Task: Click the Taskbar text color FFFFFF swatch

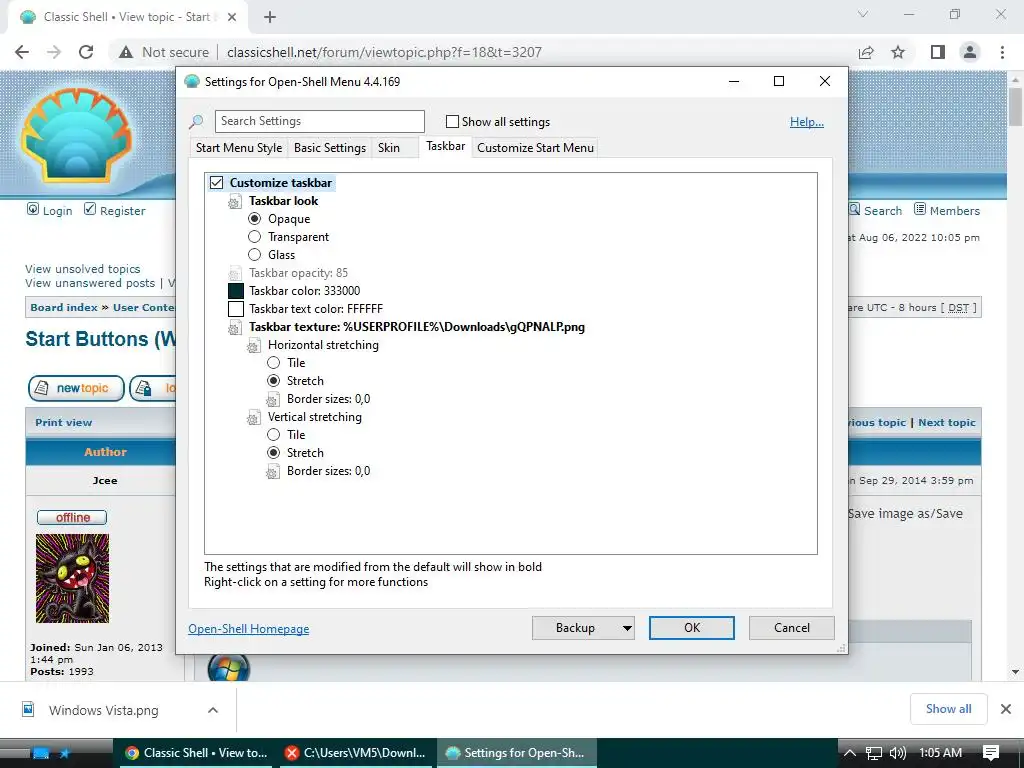Action: (x=236, y=309)
